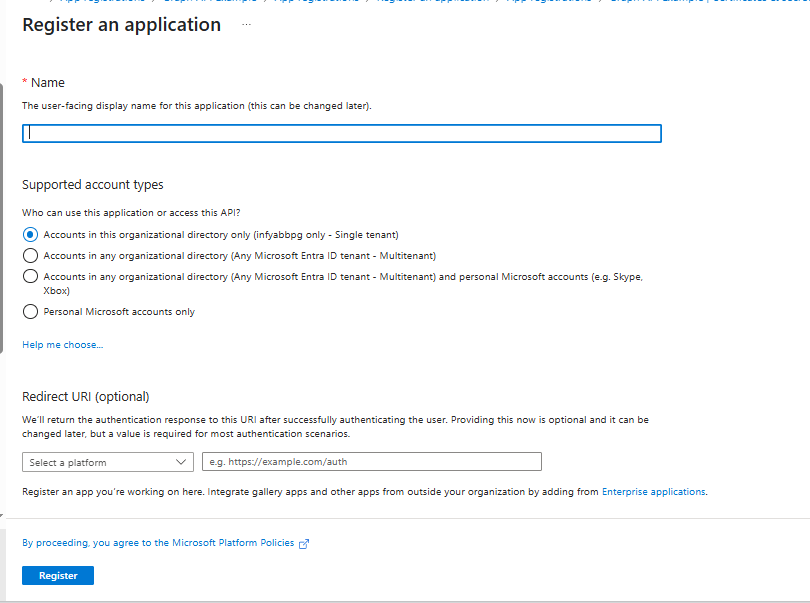The width and height of the screenshot is (810, 603).
Task: Pick Personal Microsoft accounts only option
Action: (x=30, y=312)
